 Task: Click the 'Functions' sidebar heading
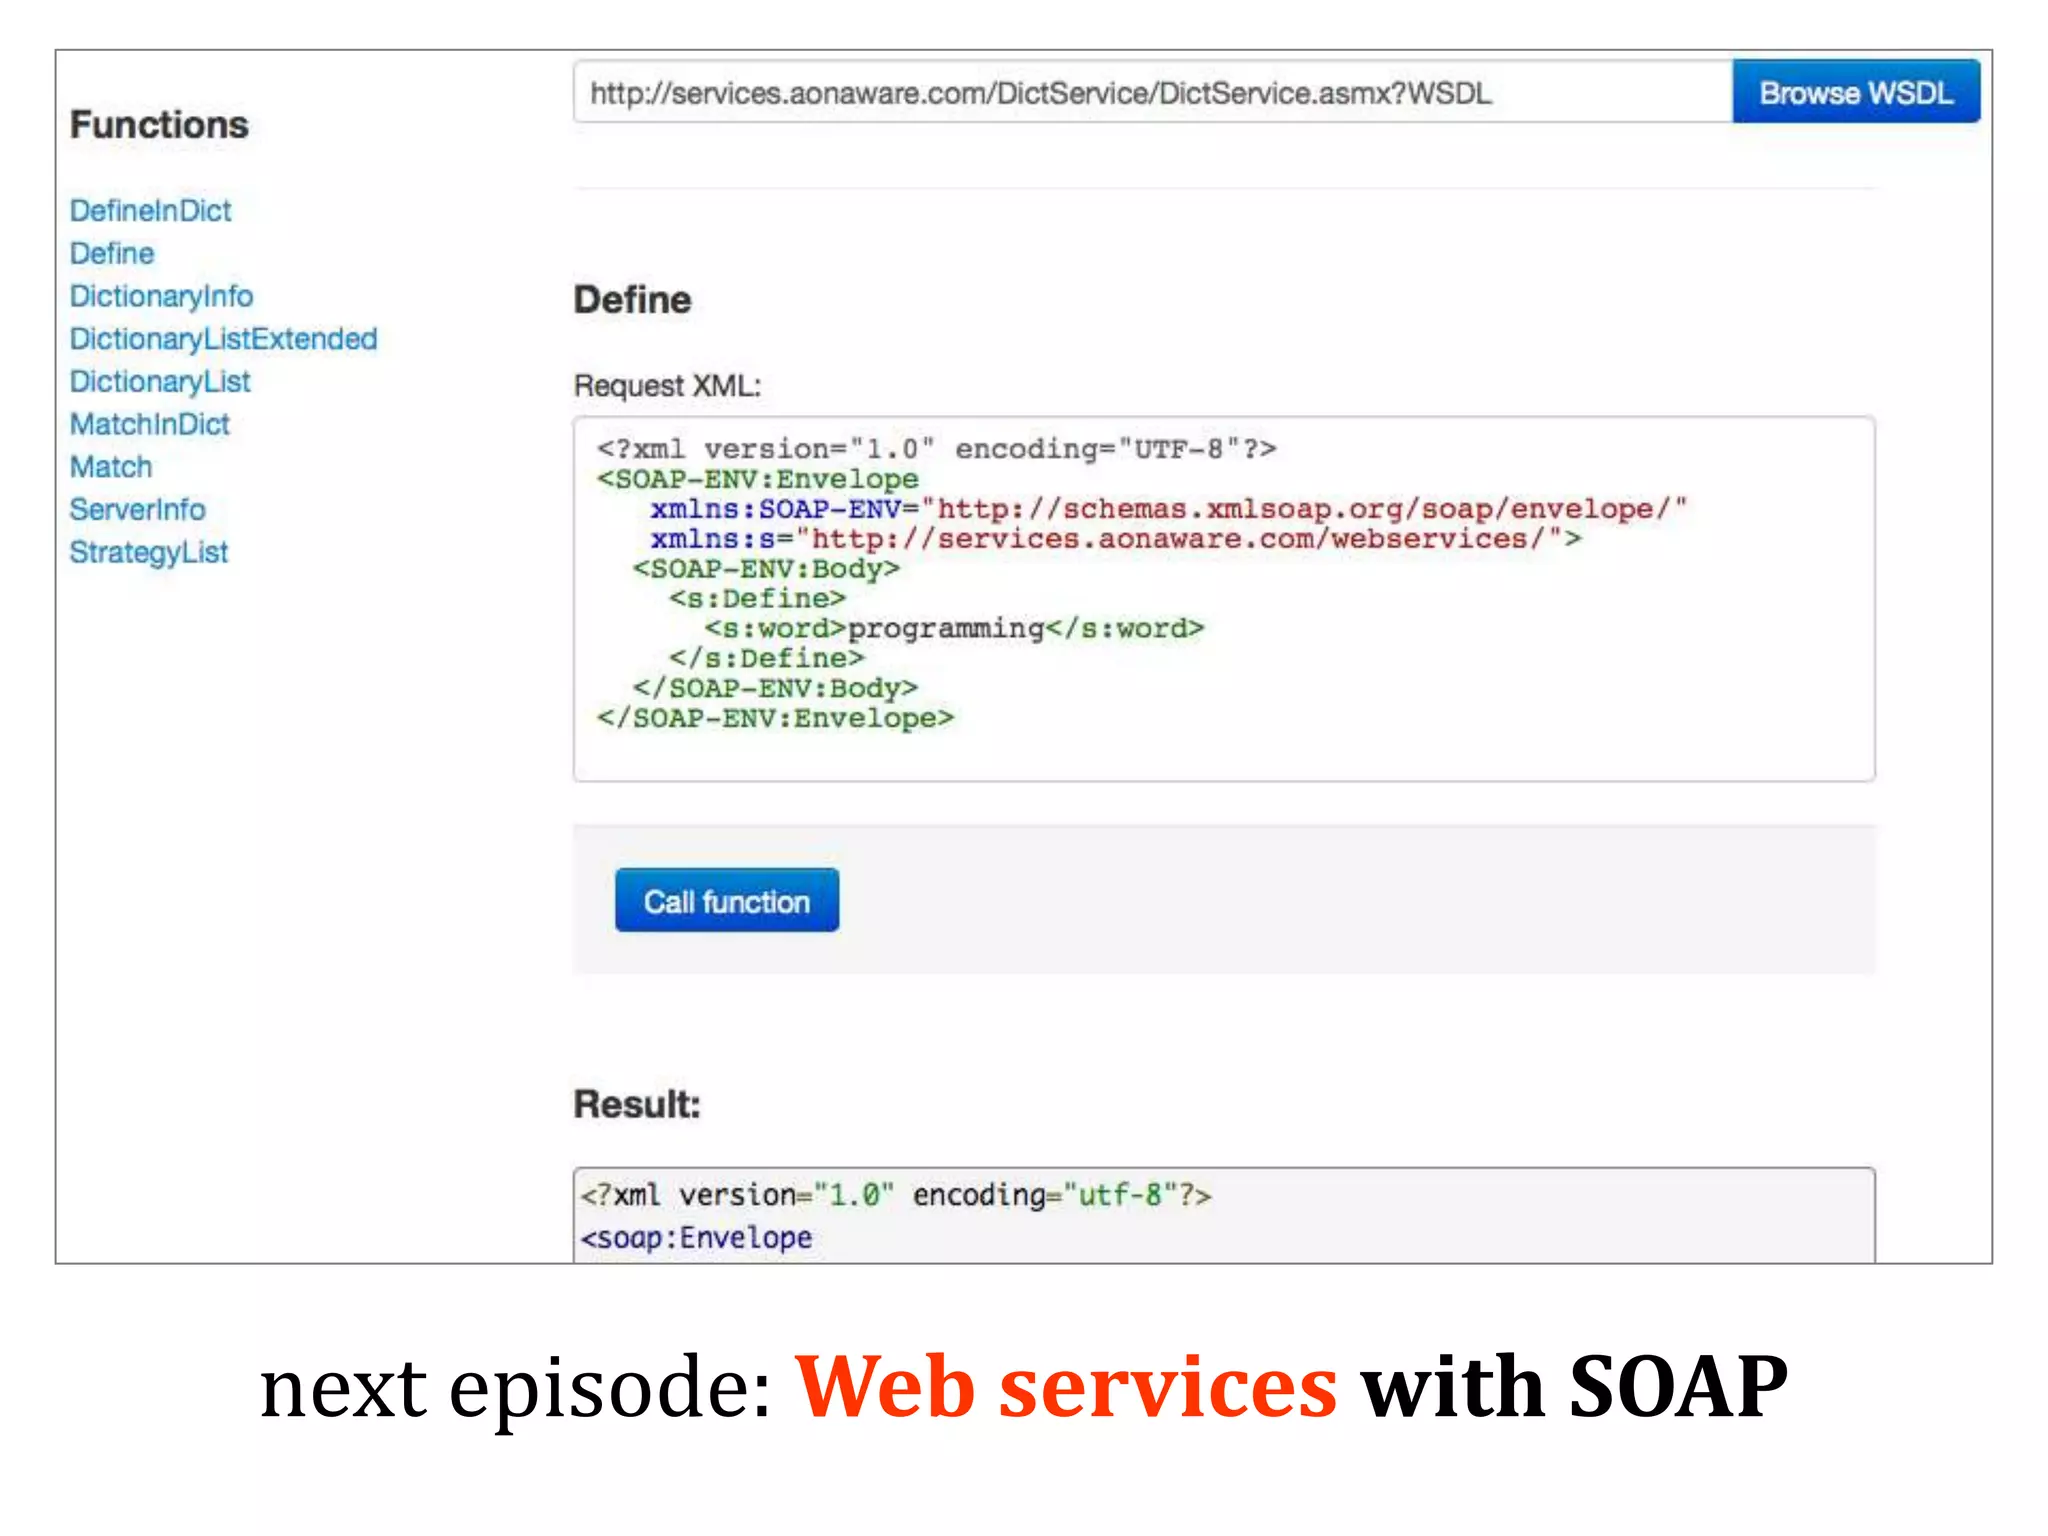[x=159, y=125]
